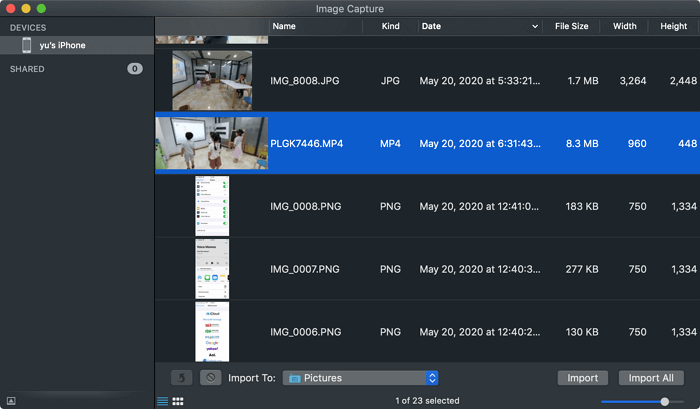Click the Import button
Screen dimensions: 700x409
coord(582,378)
